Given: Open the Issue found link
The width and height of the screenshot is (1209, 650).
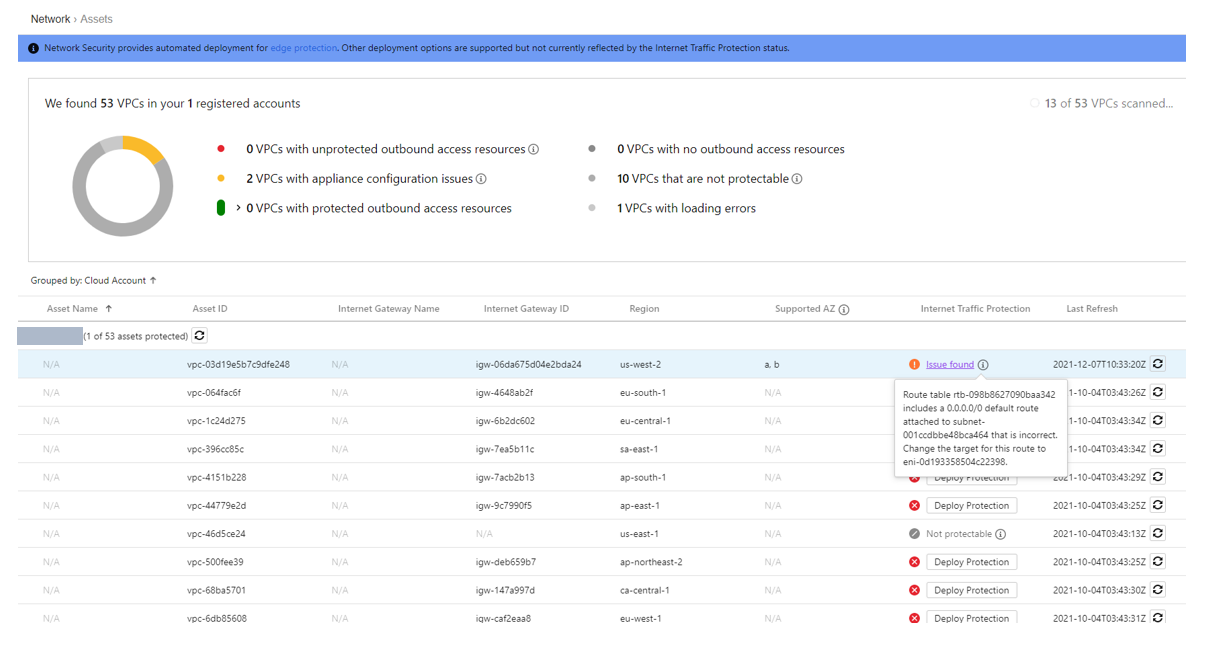Looking at the screenshot, I should coord(949,365).
